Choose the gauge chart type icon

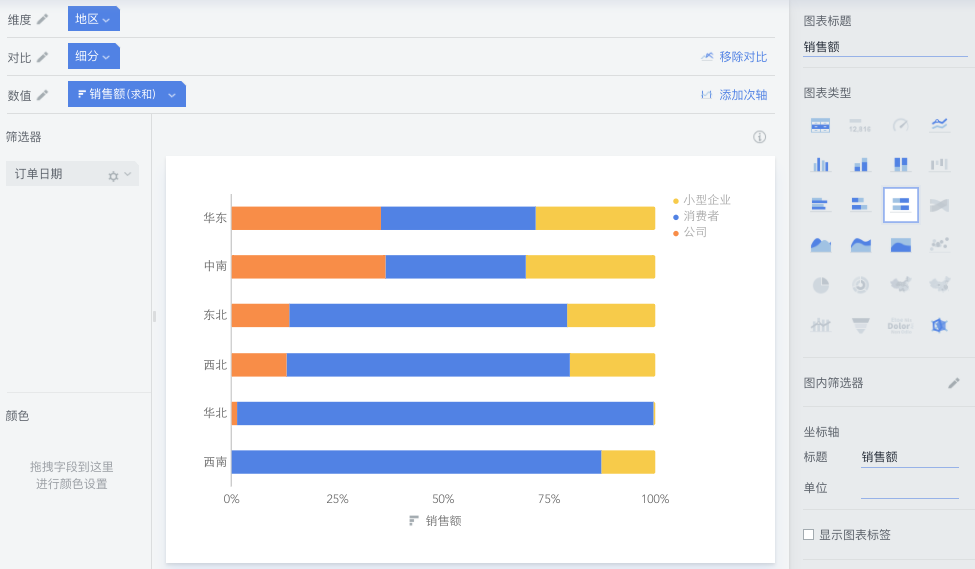[900, 126]
